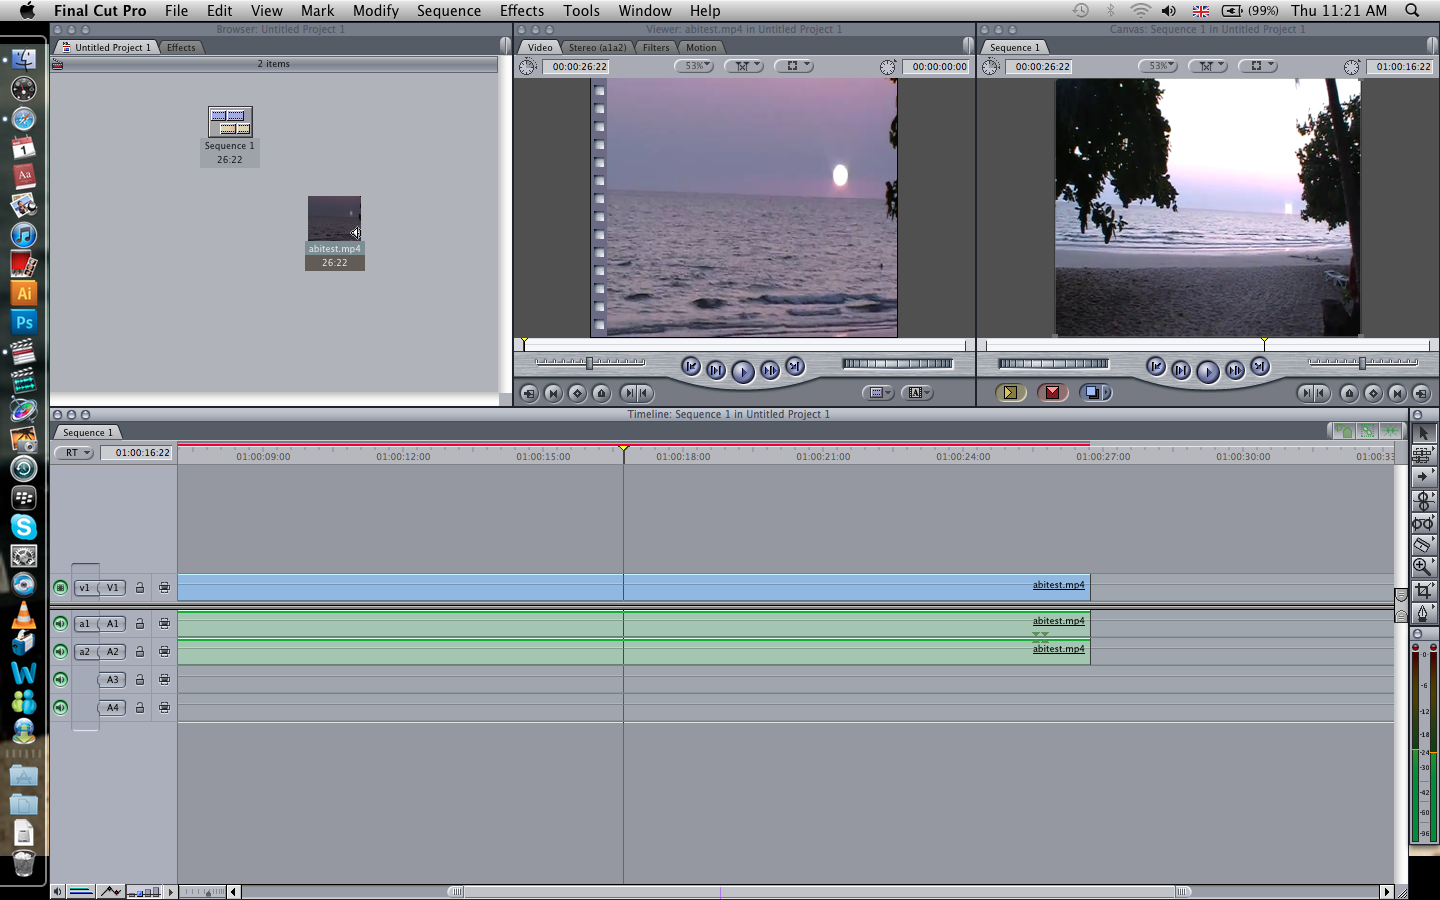This screenshot has height=900, width=1440.
Task: Switch to the Motion tab in Viewer
Action: (701, 47)
